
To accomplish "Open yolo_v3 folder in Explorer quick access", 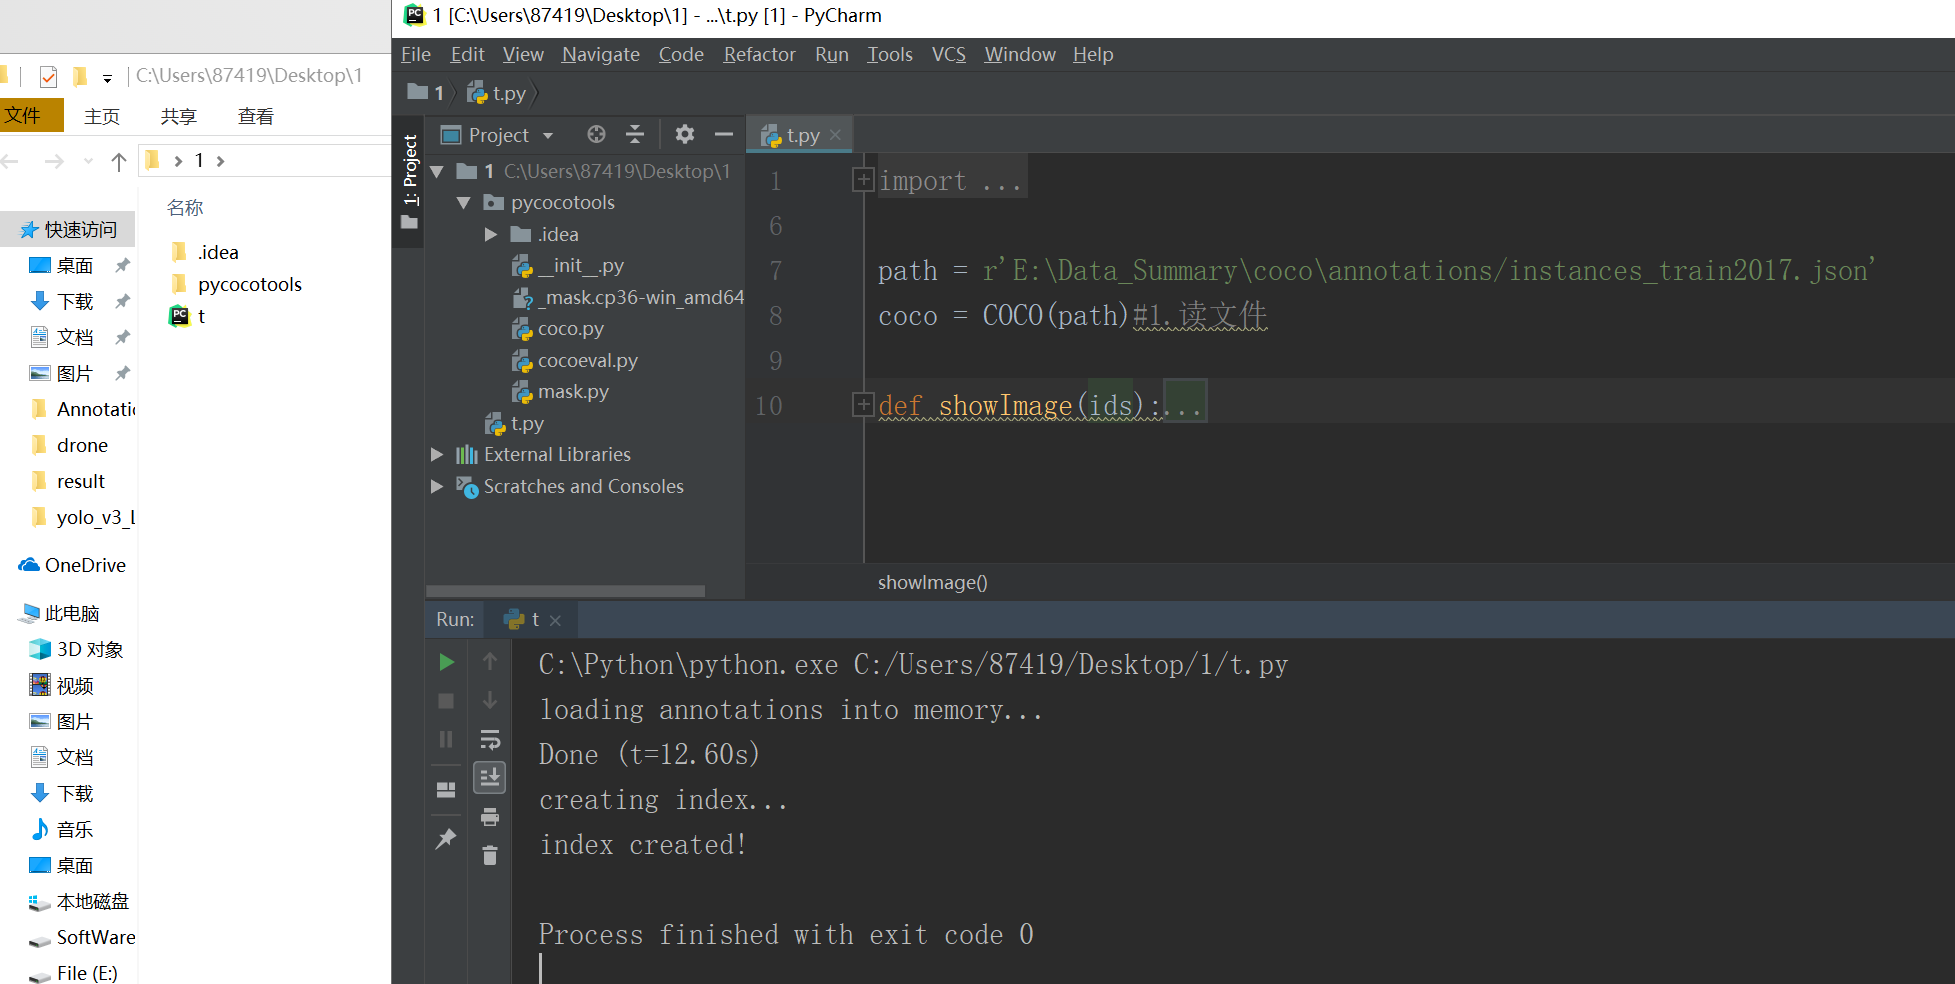I will point(82,518).
